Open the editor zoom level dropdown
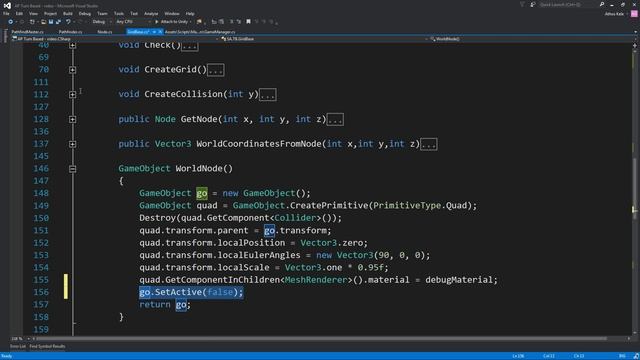The height and width of the screenshot is (360, 640). point(20,339)
